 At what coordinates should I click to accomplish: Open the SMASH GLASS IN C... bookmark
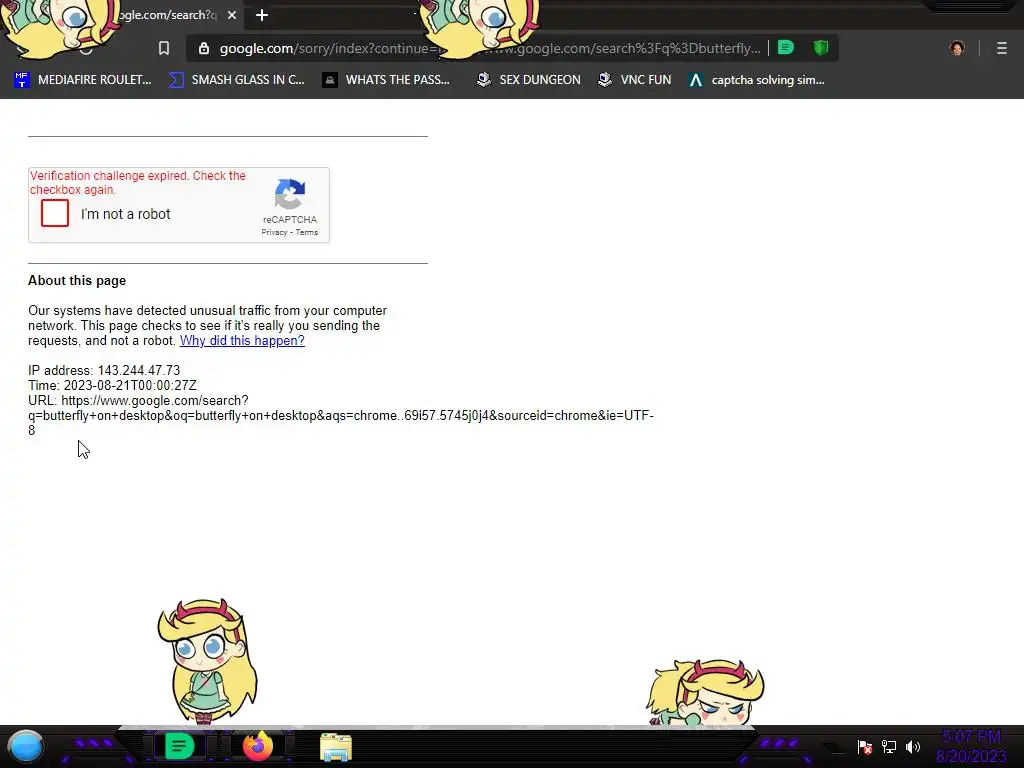236,80
